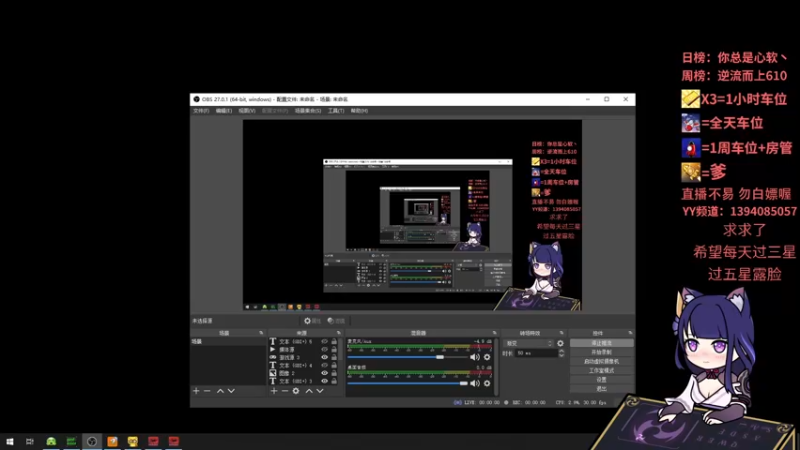Remove the selected scene with minus icon
The image size is (800, 450).
207,391
